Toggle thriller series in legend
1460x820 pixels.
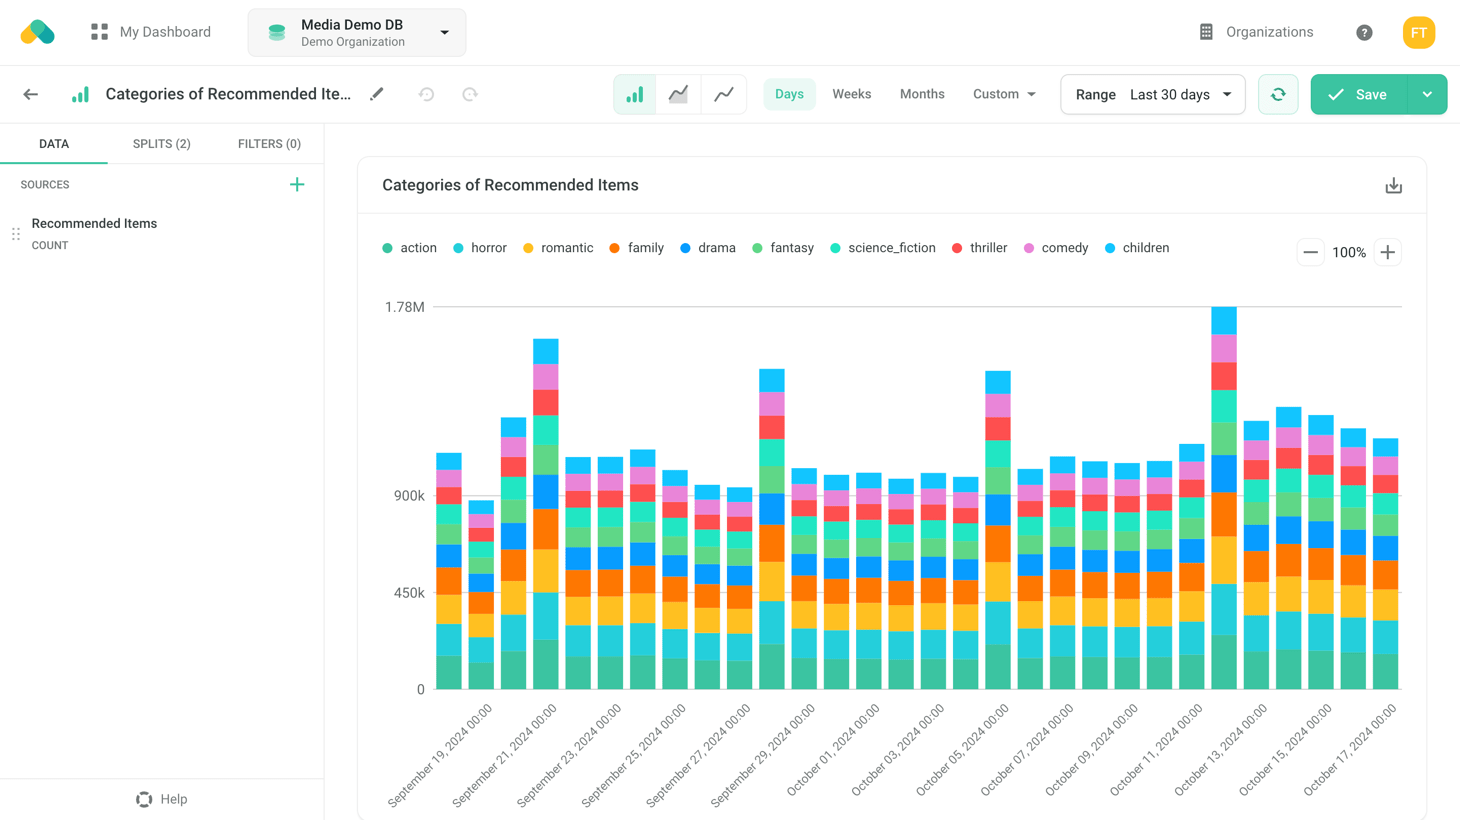click(x=979, y=248)
